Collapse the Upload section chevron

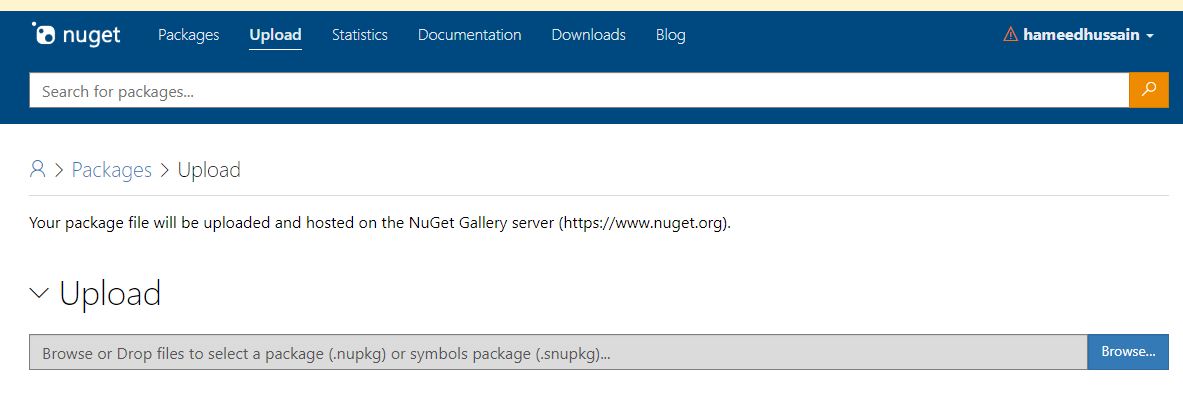[x=39, y=293]
